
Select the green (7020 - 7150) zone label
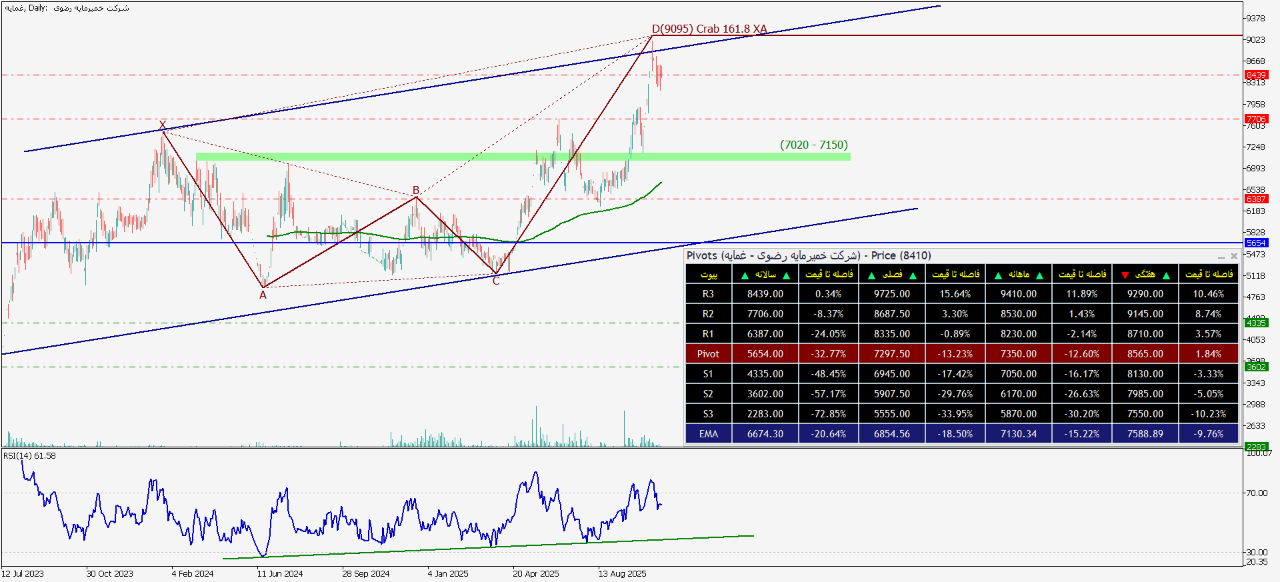(814, 145)
